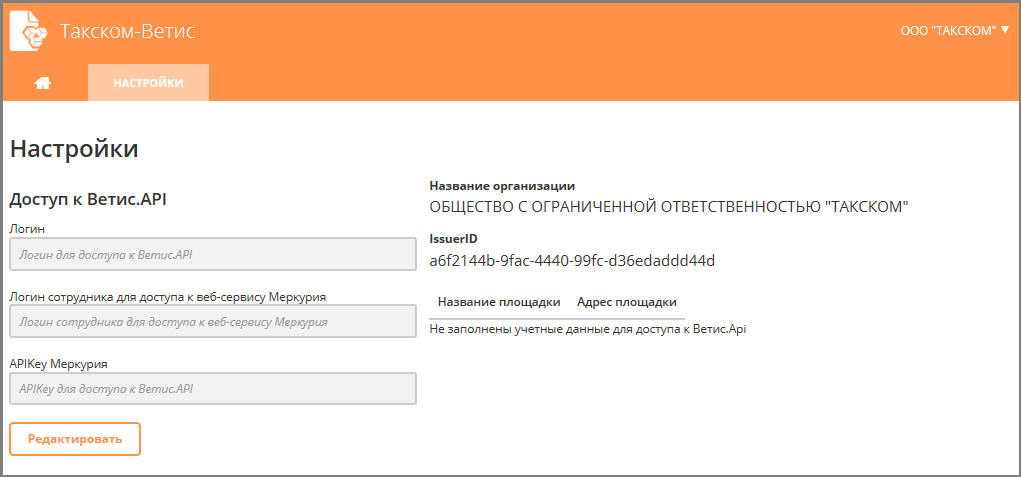Click the Такском-Ветис logo icon
This screenshot has width=1021, height=477.
(x=29, y=31)
